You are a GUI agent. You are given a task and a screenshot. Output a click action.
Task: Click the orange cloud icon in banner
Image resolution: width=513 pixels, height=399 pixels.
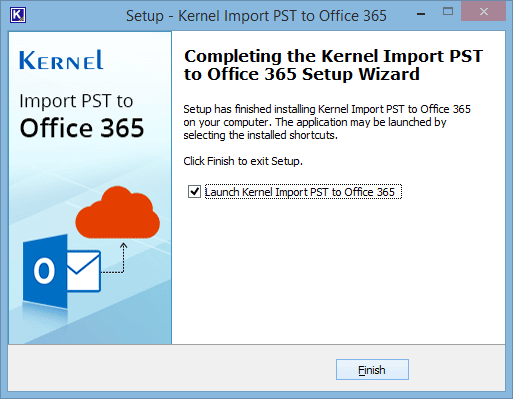point(118,212)
